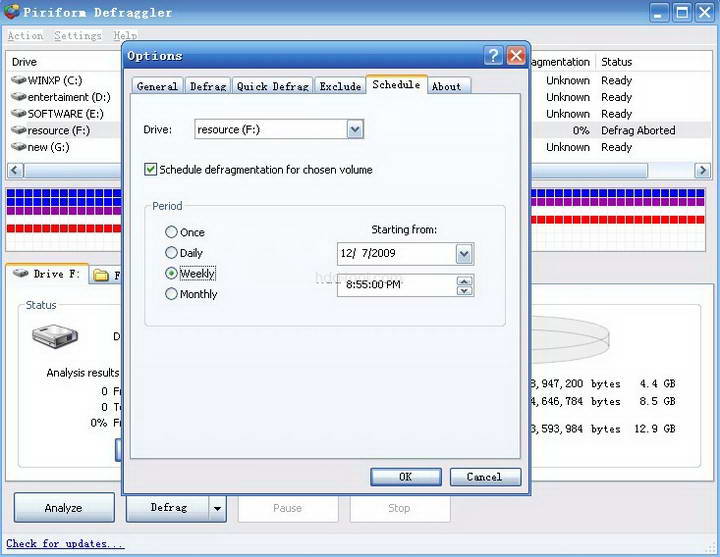Click the SOFTWARE (E:) drive icon
Image resolution: width=720 pixels, height=557 pixels.
(18, 113)
